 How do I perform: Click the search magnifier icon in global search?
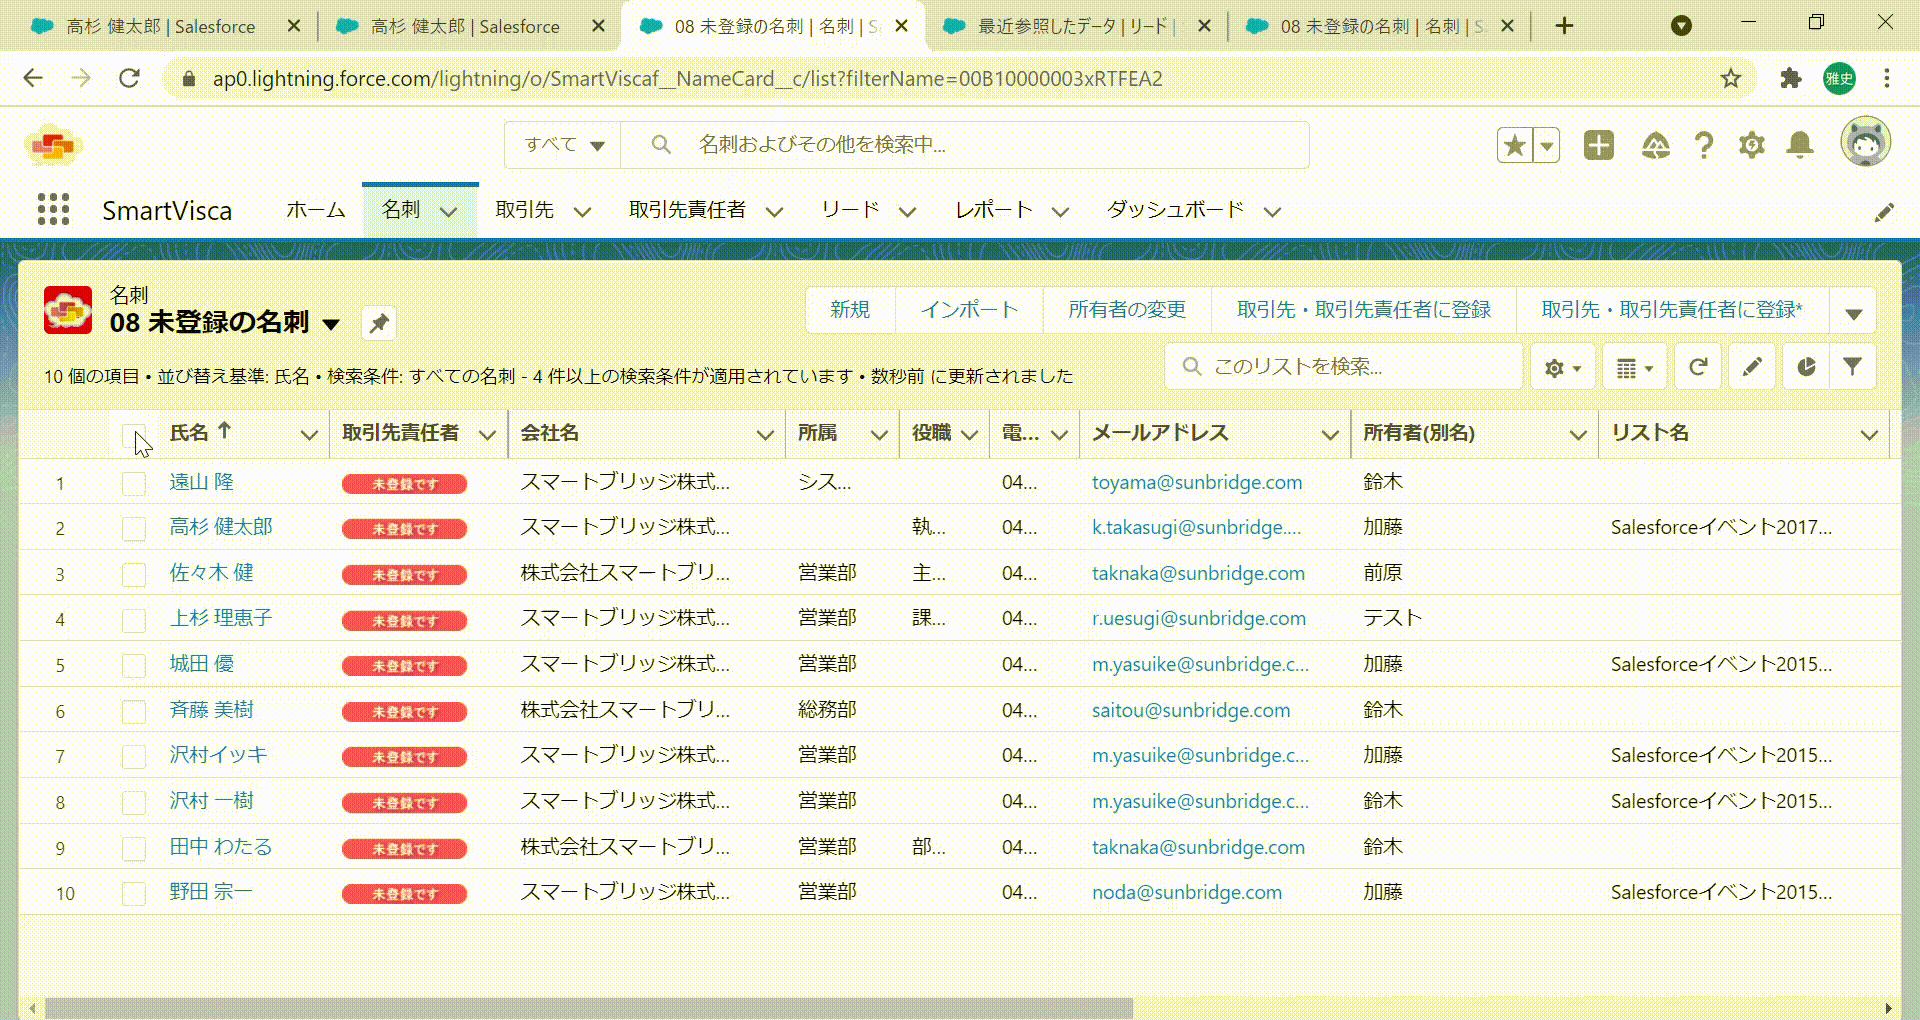(x=661, y=145)
